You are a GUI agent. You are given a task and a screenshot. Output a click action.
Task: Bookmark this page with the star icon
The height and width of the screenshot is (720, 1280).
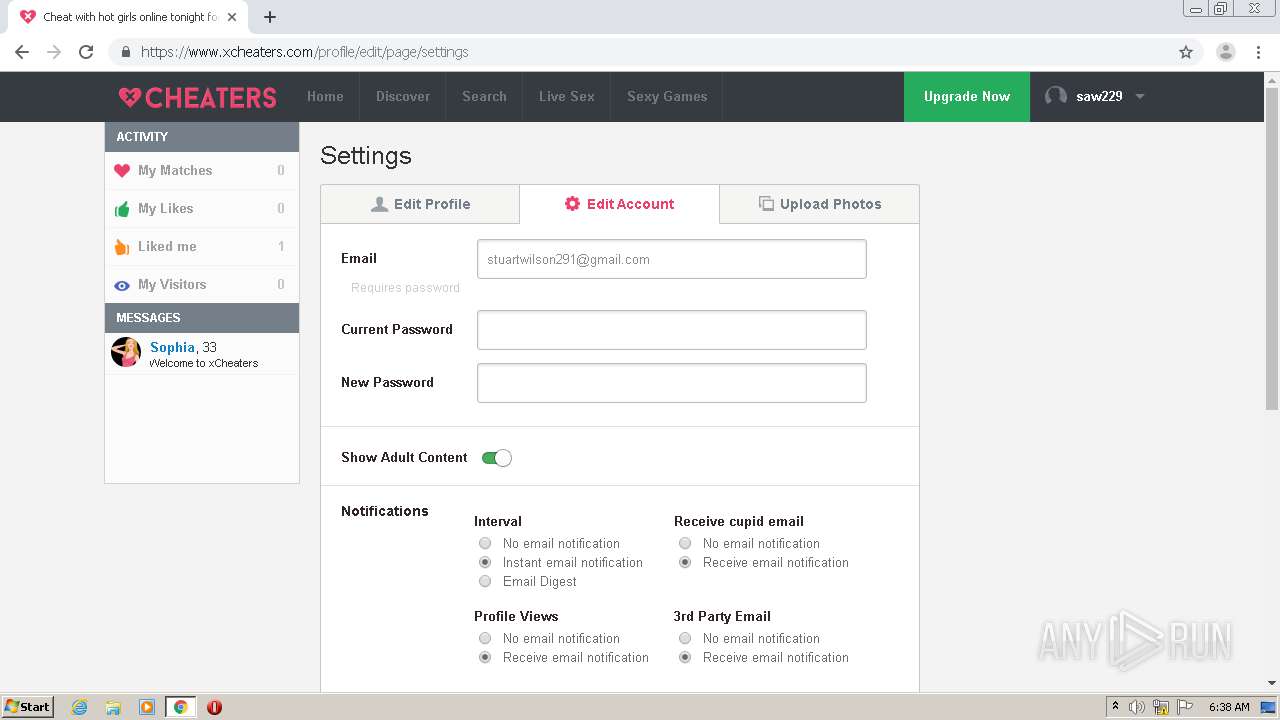[x=1186, y=52]
